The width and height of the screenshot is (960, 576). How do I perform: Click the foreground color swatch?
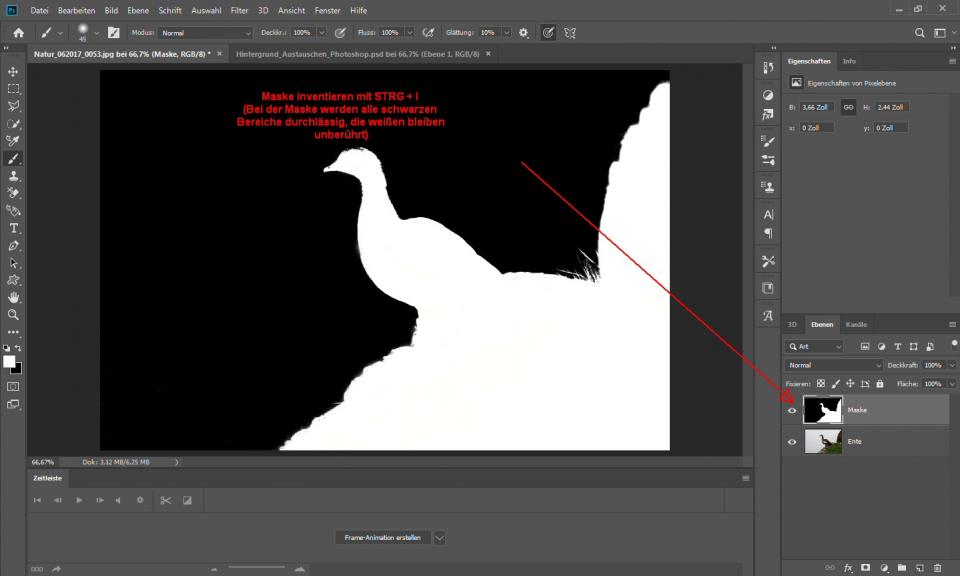click(9, 361)
